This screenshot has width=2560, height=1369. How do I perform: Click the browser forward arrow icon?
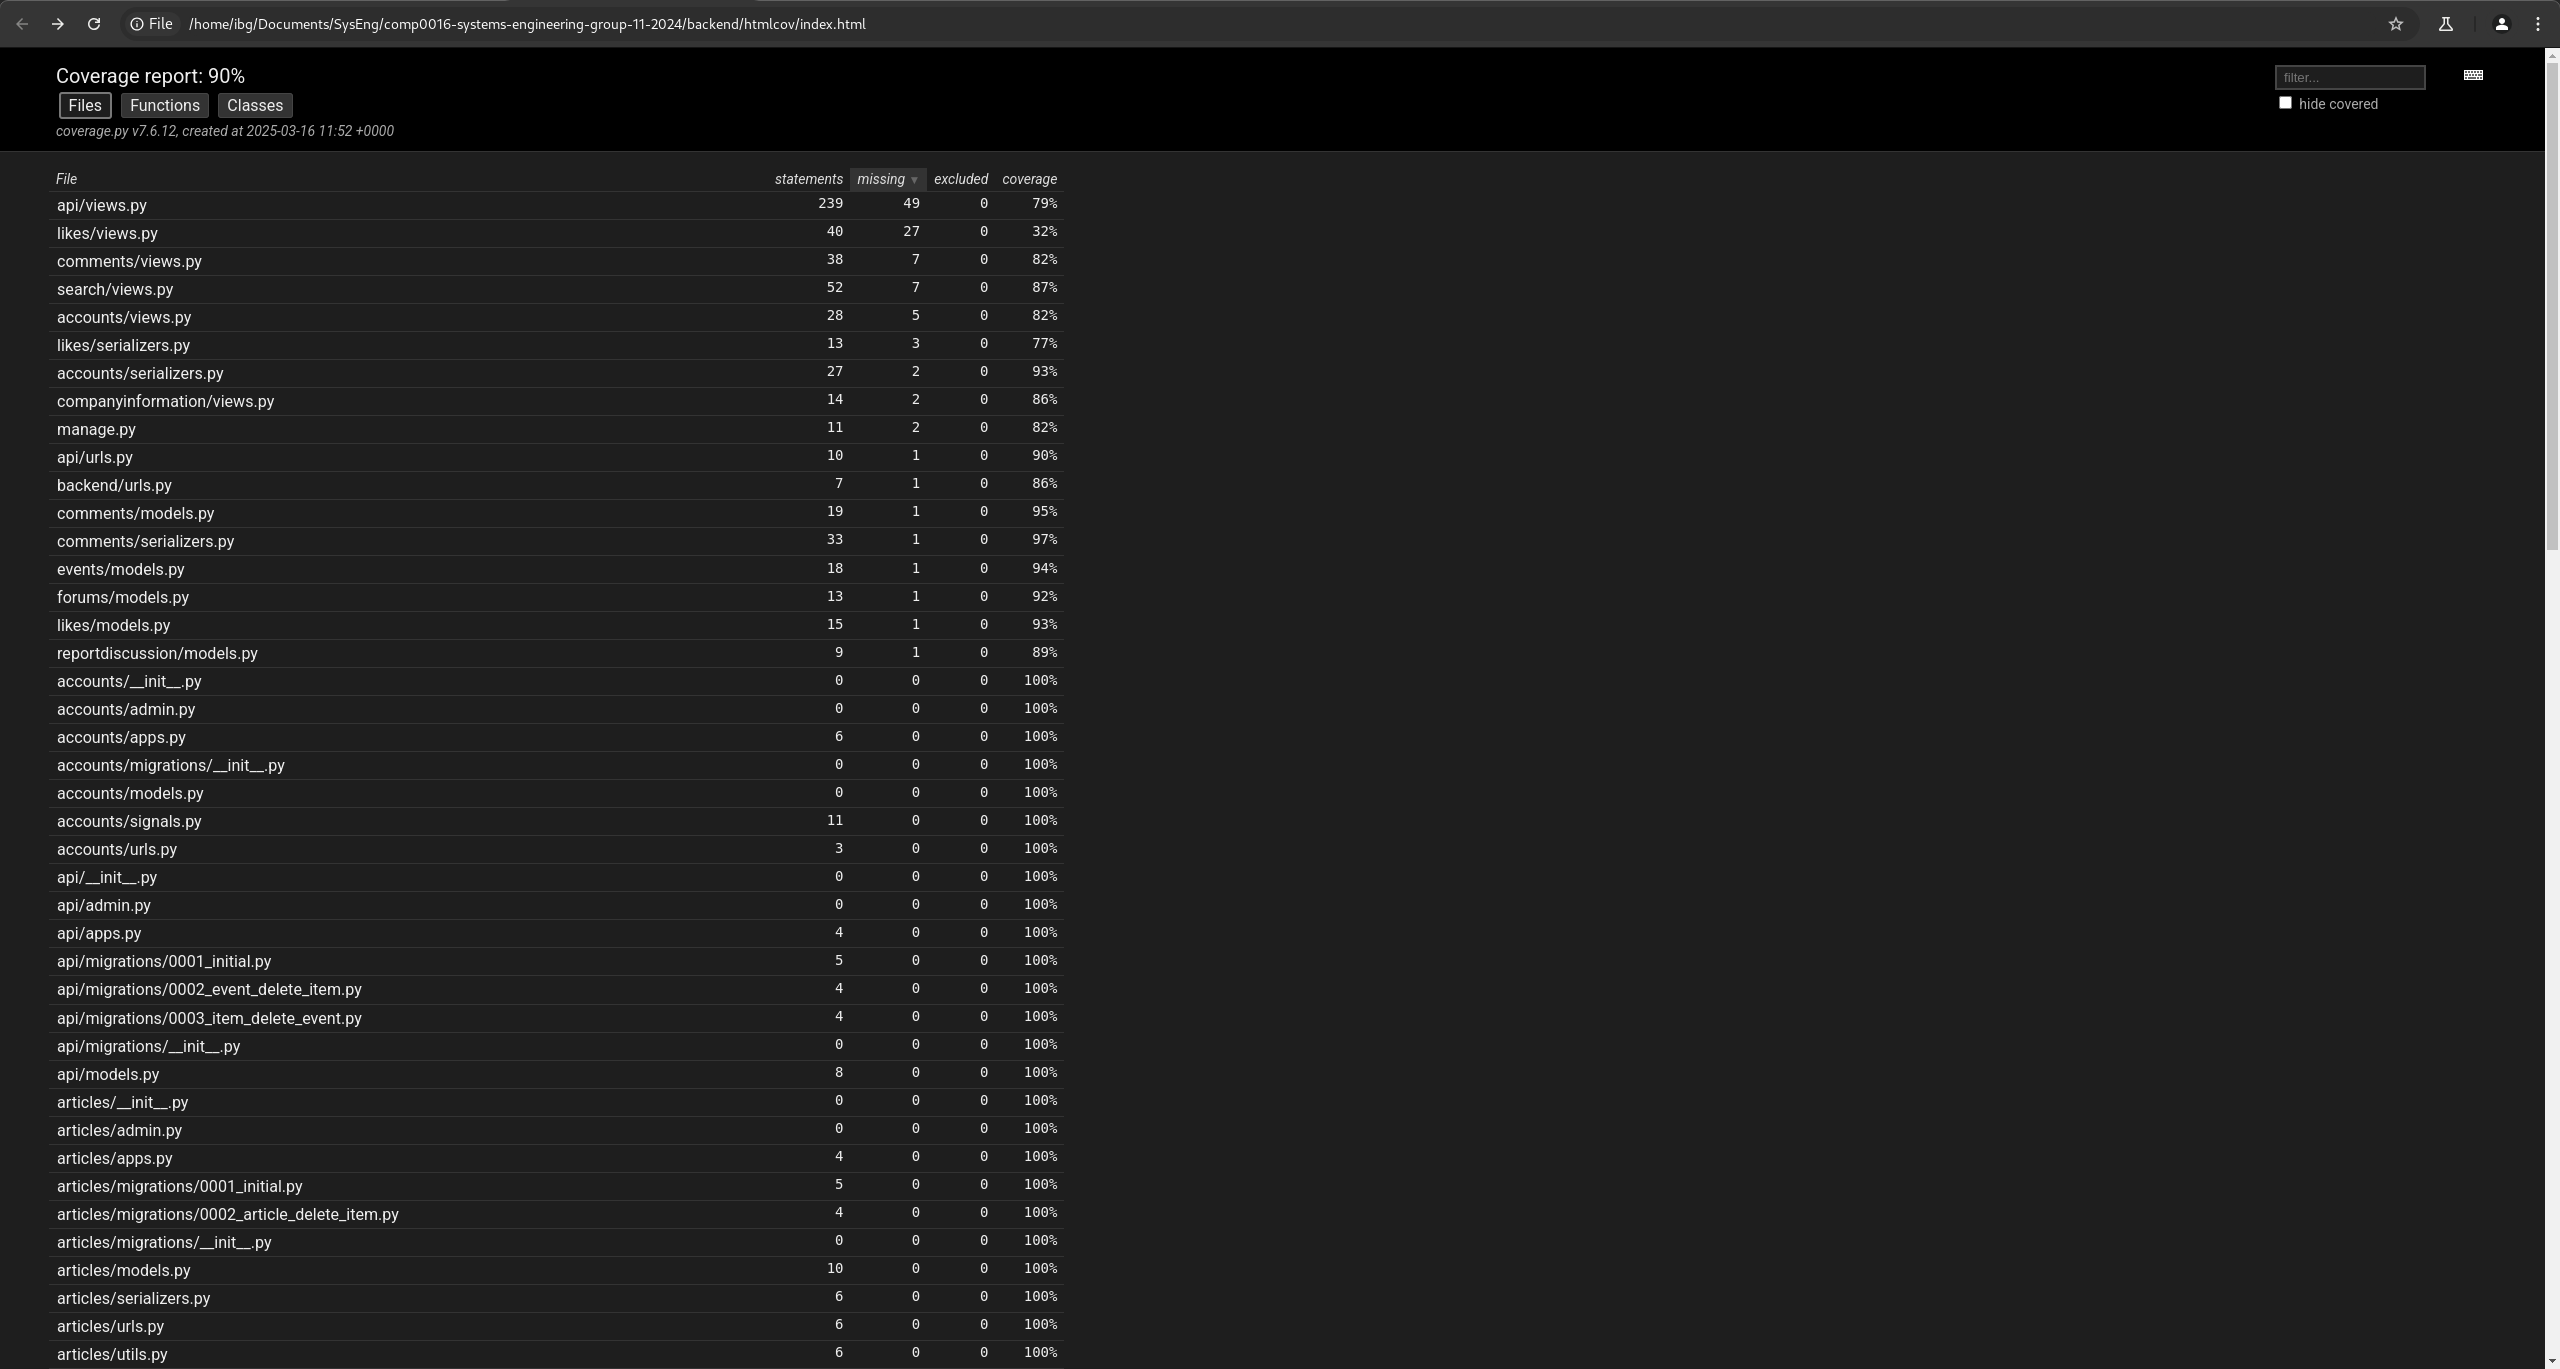[x=58, y=24]
